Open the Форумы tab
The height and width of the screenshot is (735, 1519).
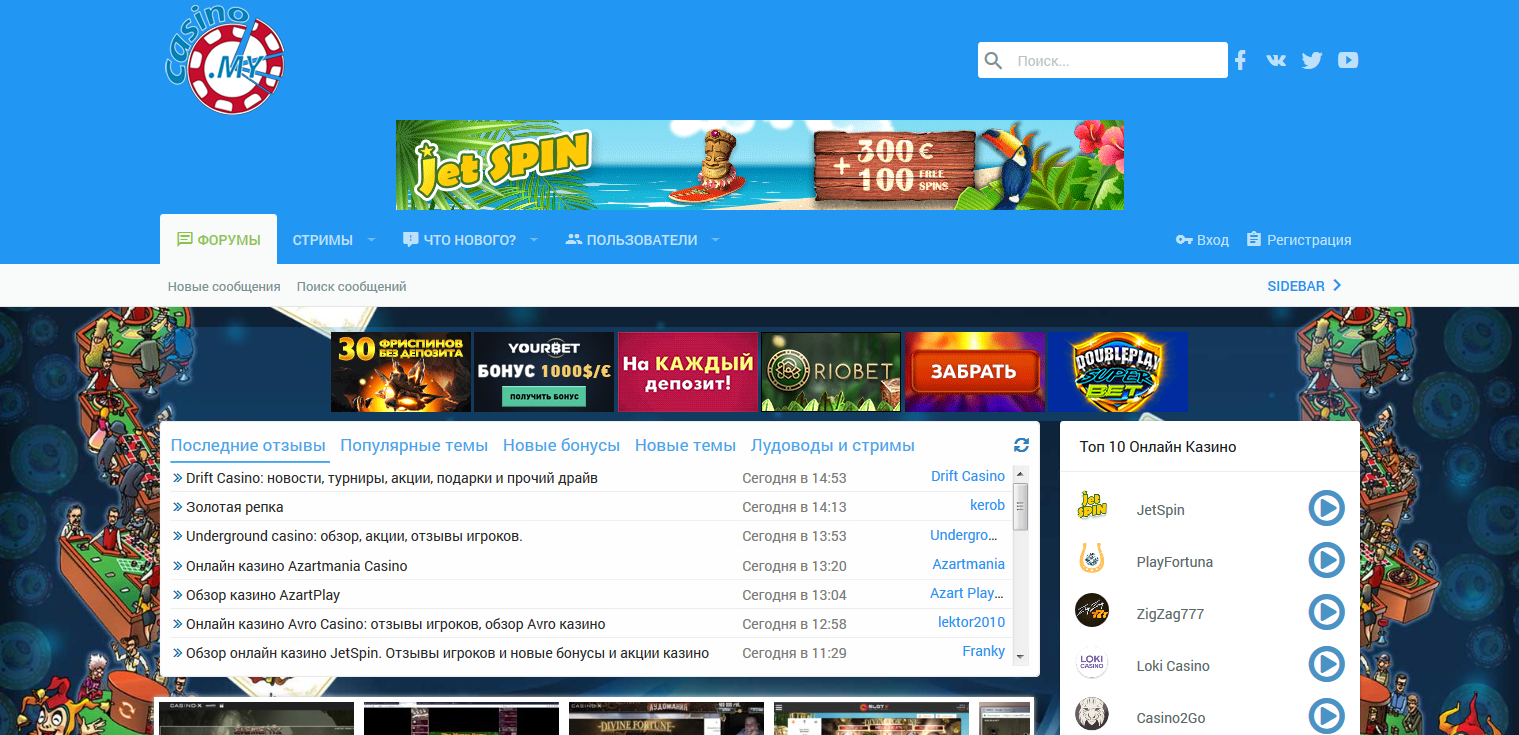pyautogui.click(x=218, y=239)
